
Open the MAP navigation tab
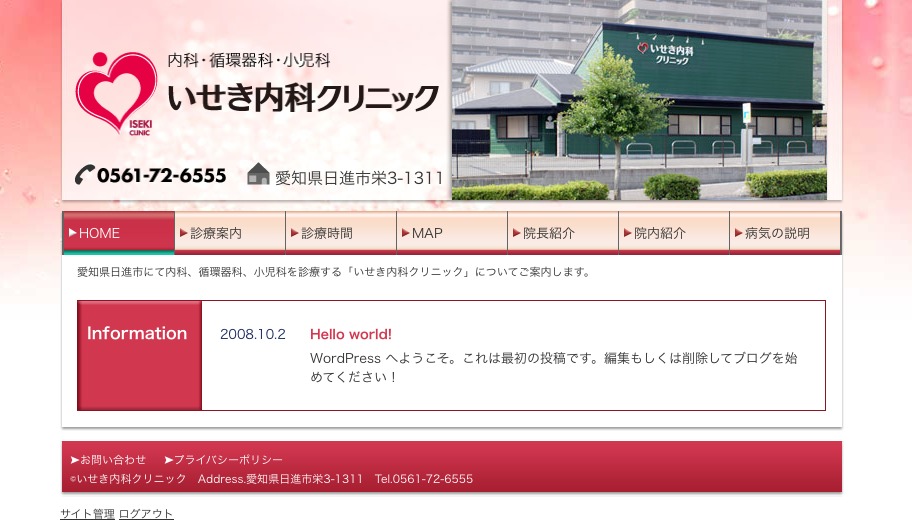(453, 233)
